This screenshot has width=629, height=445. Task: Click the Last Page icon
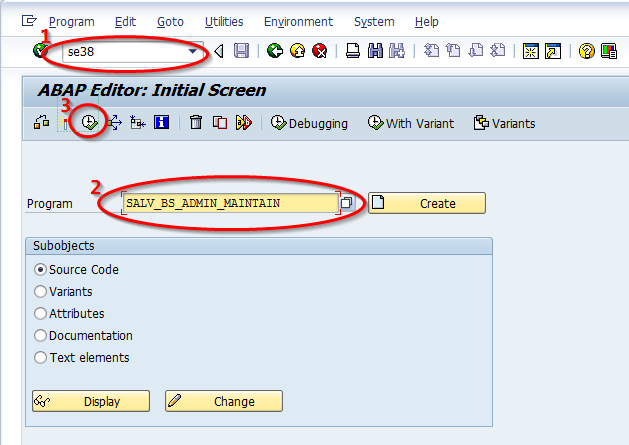point(498,51)
